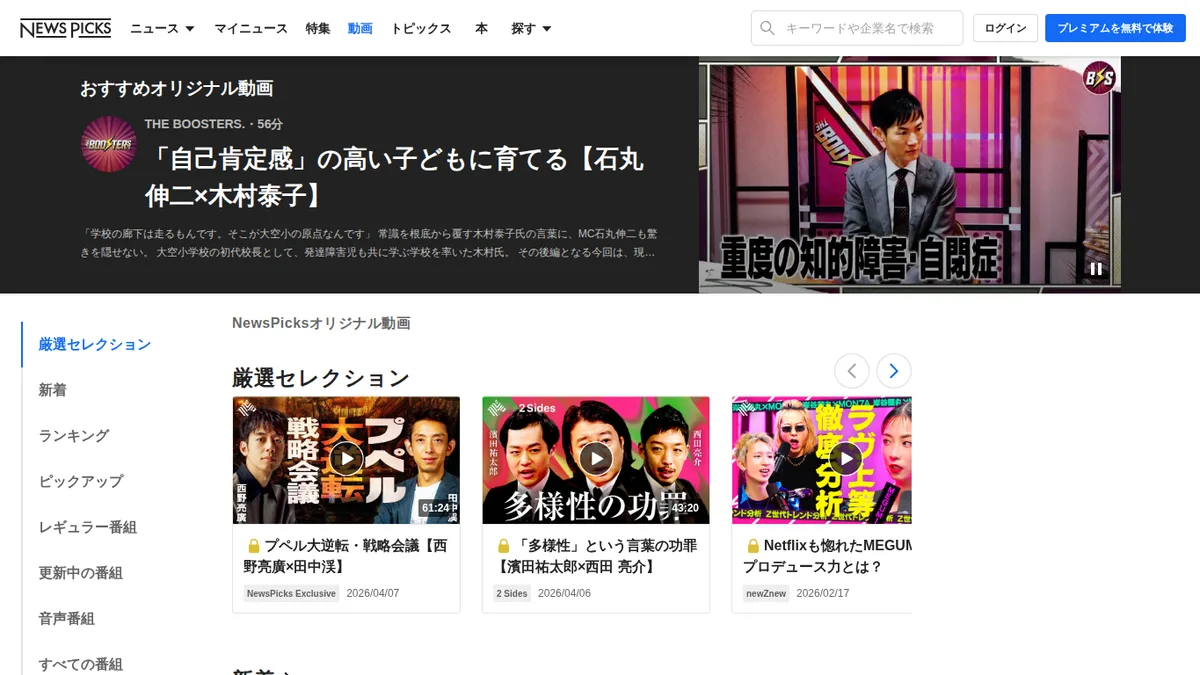Viewport: 1200px width, 675px height.
Task: Show next 厳選セレクション carousel items
Action: (x=894, y=371)
